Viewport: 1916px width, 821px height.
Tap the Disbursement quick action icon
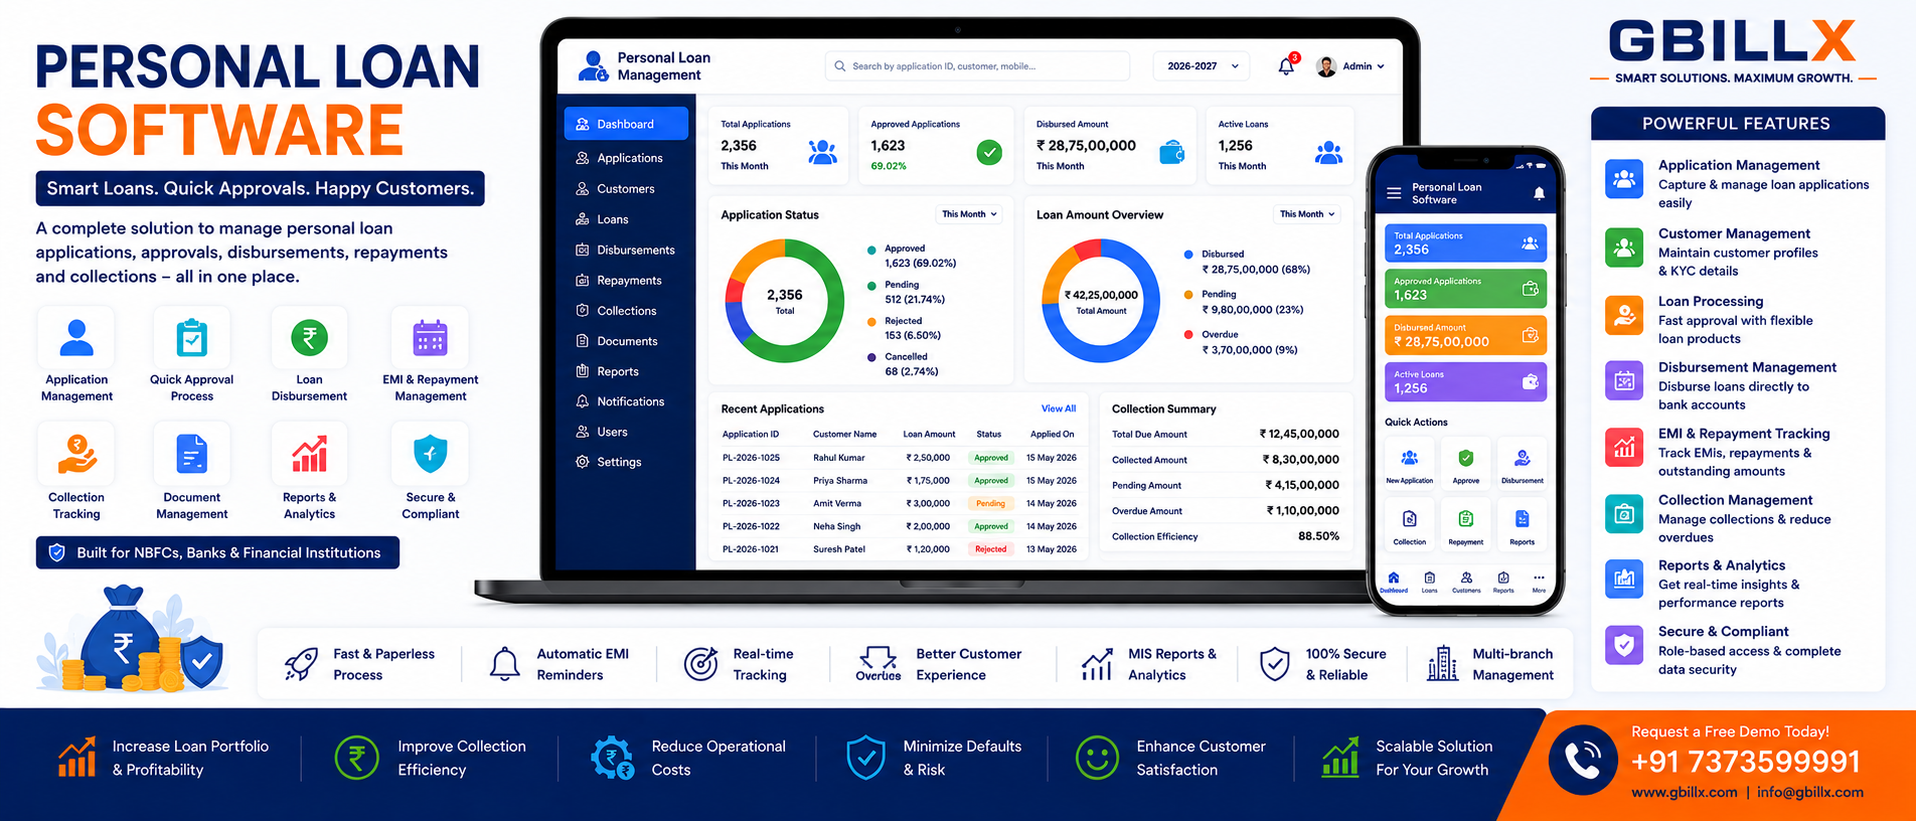click(x=1522, y=458)
